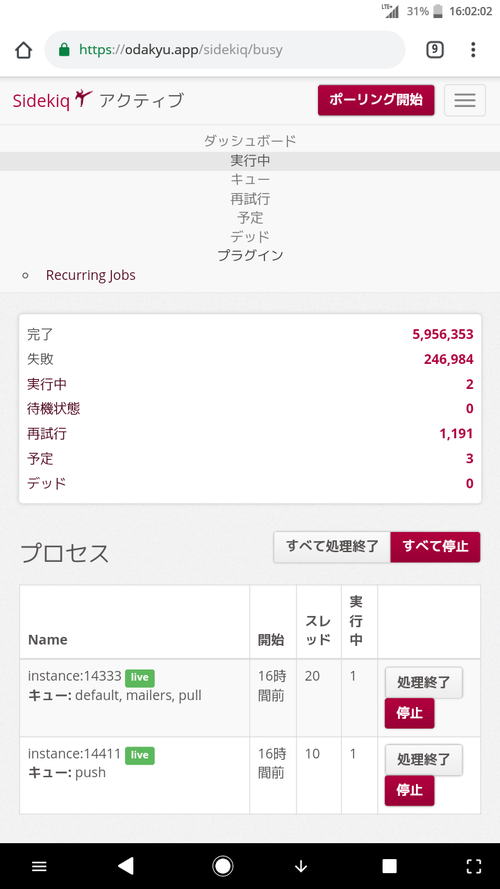Open the browser tab switcher showing 9
Image resolution: width=500 pixels, height=889 pixels.
tap(434, 50)
